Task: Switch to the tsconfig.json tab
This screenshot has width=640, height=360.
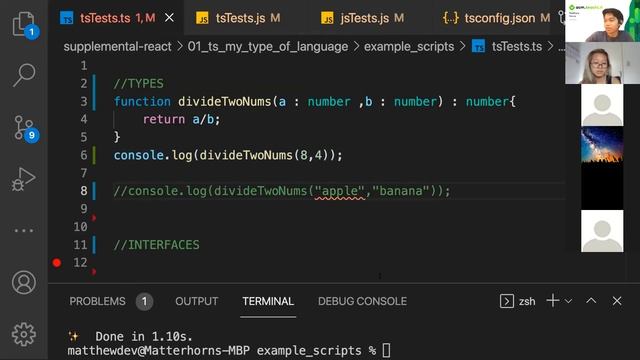Action: 496,18
